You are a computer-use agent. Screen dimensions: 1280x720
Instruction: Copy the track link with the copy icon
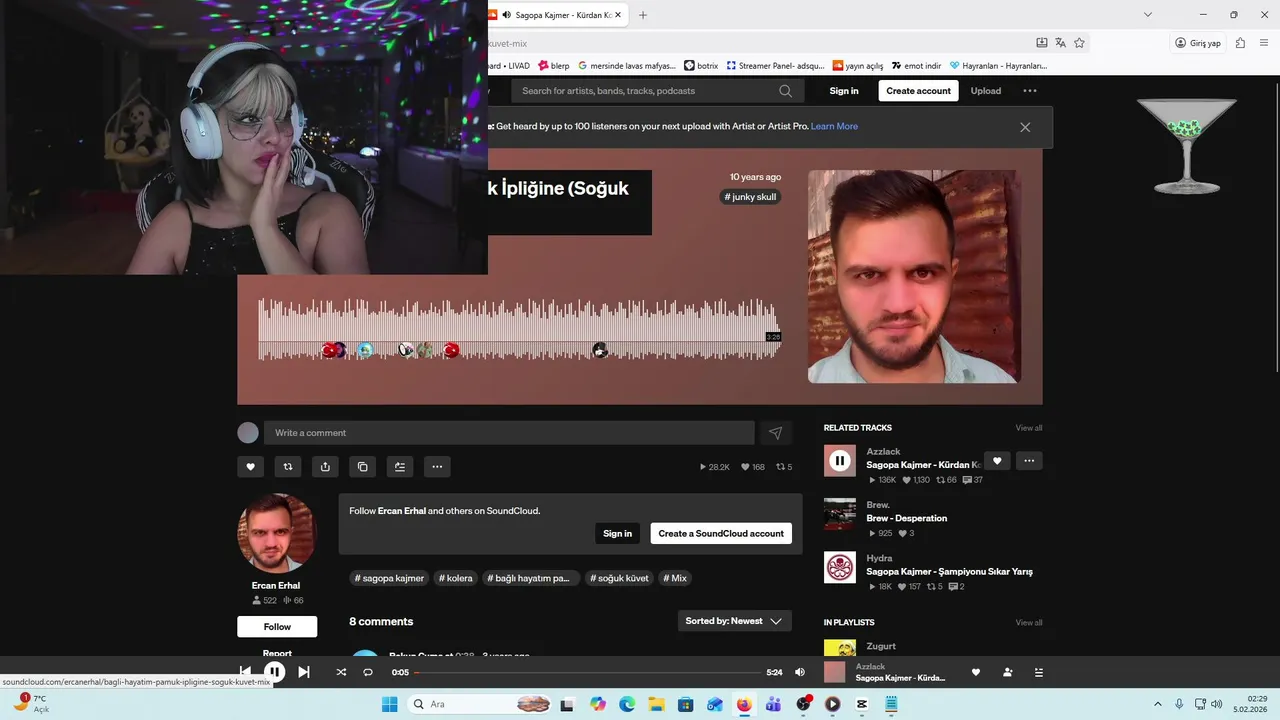click(x=362, y=466)
